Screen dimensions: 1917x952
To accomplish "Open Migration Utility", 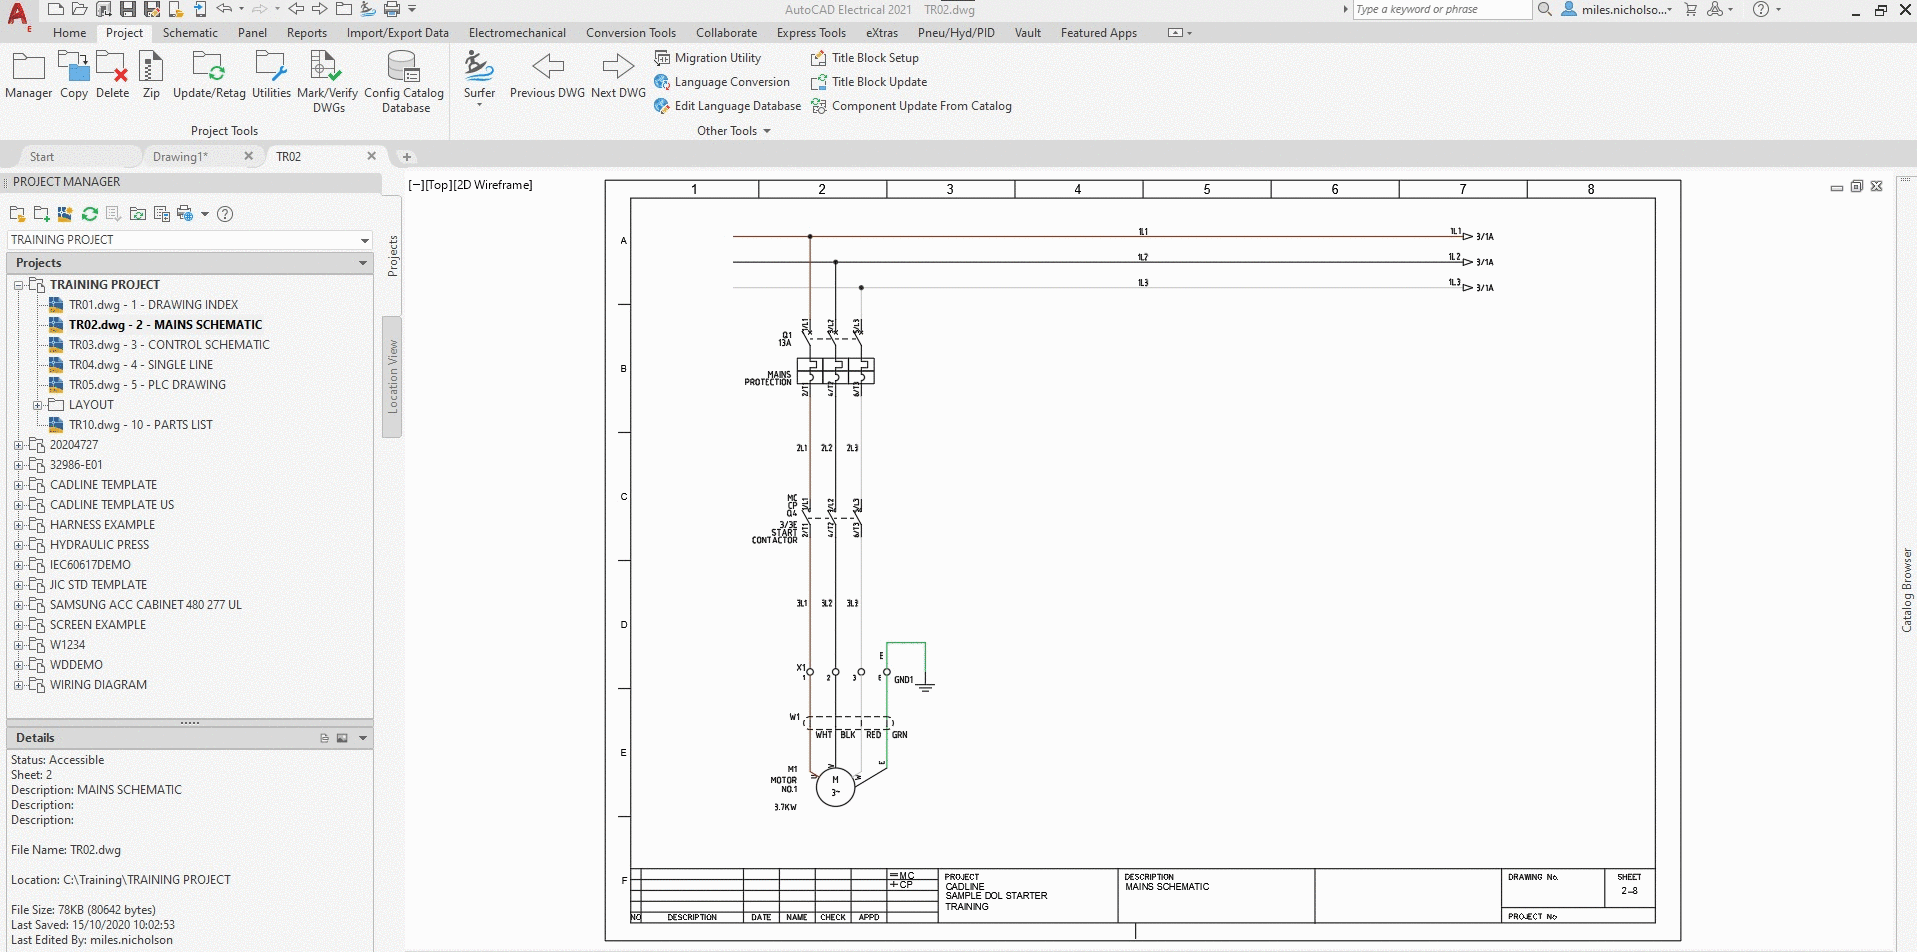I will pos(708,58).
